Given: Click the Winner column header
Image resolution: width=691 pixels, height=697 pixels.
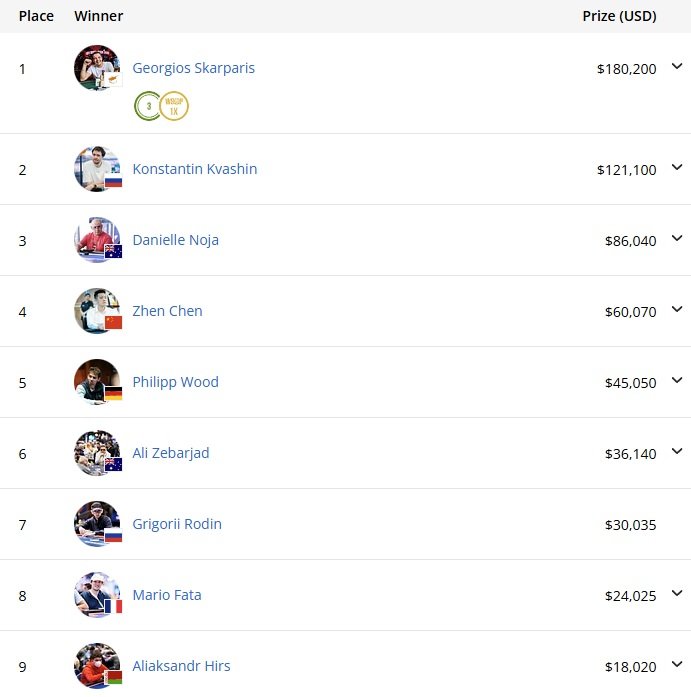Looking at the screenshot, I should pyautogui.click(x=99, y=16).
